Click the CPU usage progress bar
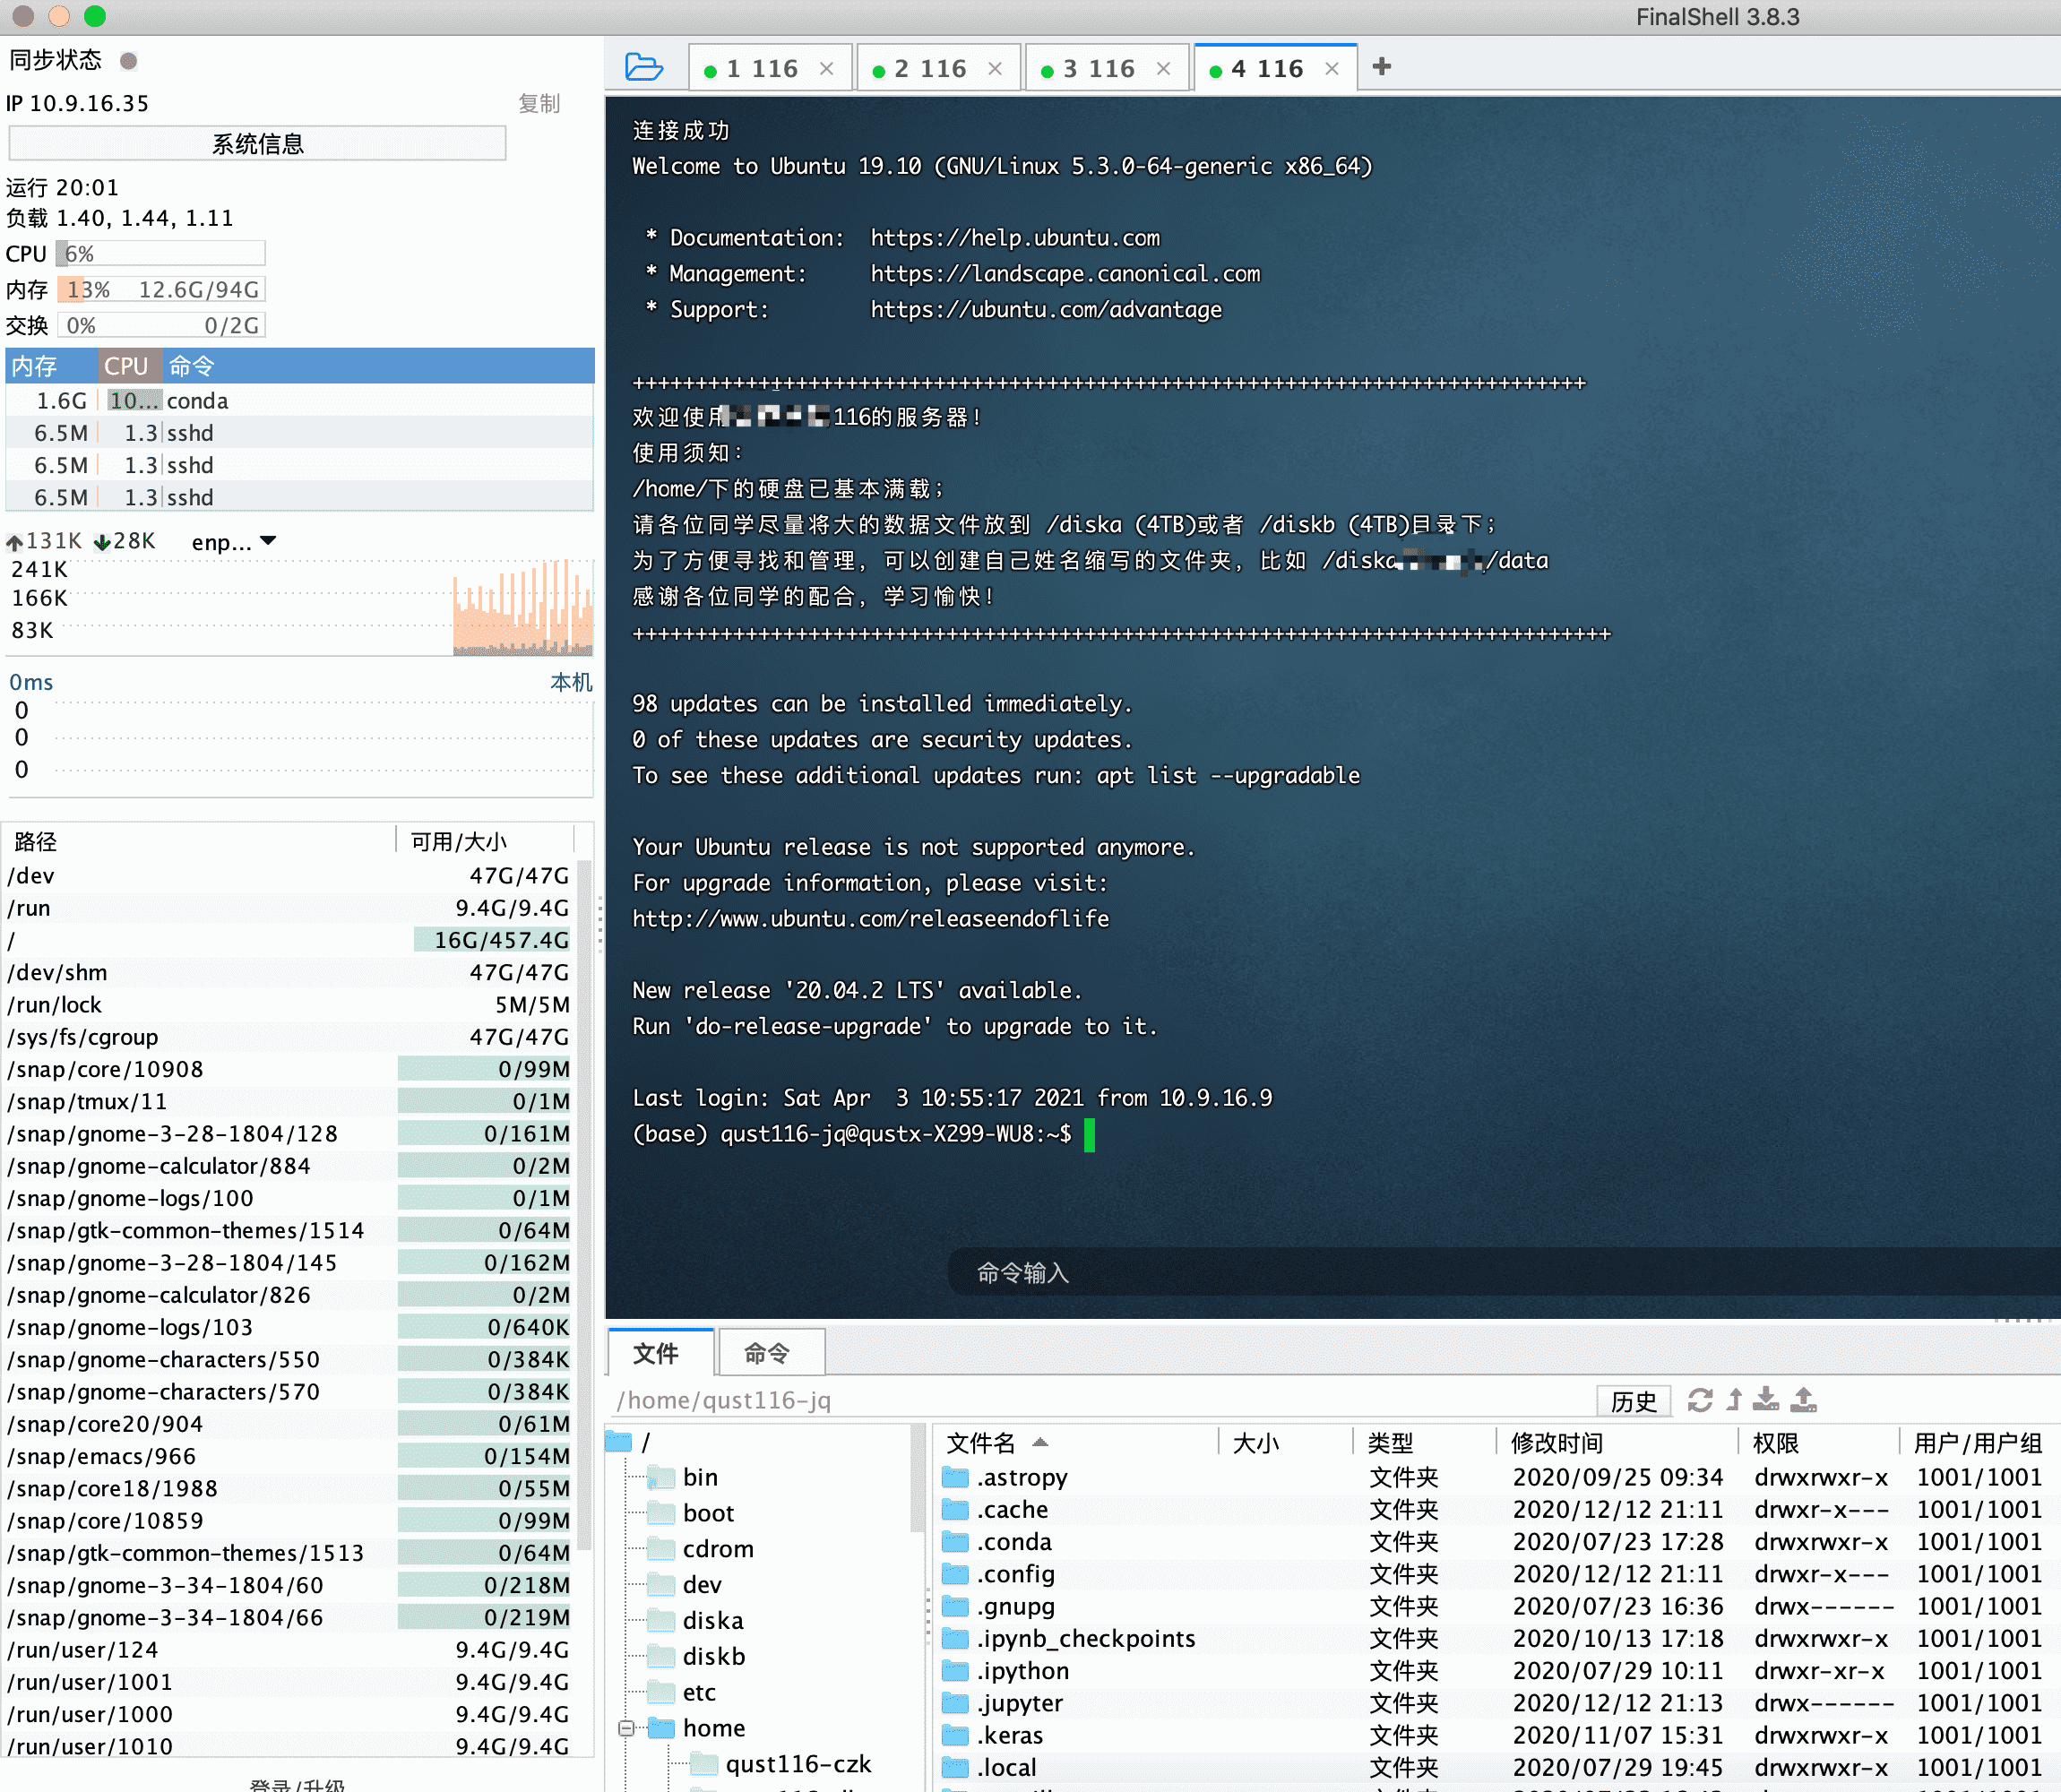The height and width of the screenshot is (1792, 2061). [160, 253]
